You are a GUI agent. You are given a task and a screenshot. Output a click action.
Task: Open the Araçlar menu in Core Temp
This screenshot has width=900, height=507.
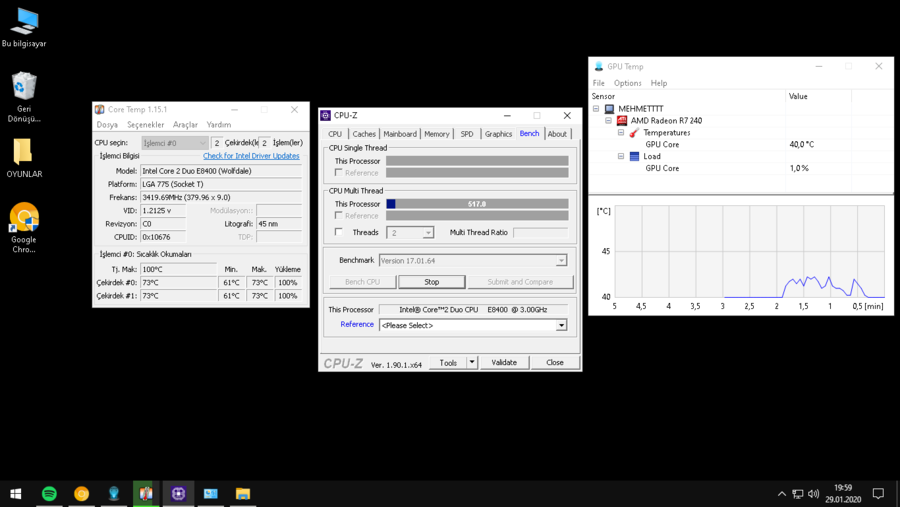click(x=185, y=125)
